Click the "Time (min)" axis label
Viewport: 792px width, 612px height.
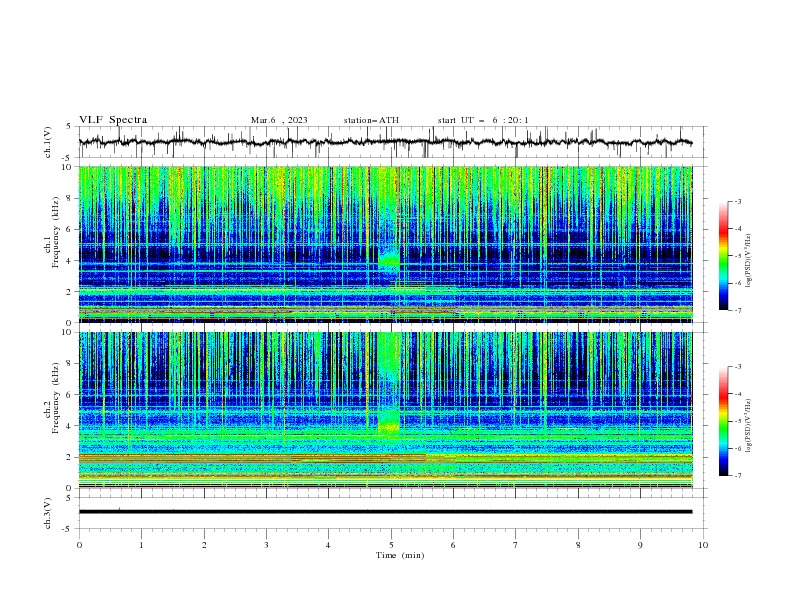click(x=400, y=555)
